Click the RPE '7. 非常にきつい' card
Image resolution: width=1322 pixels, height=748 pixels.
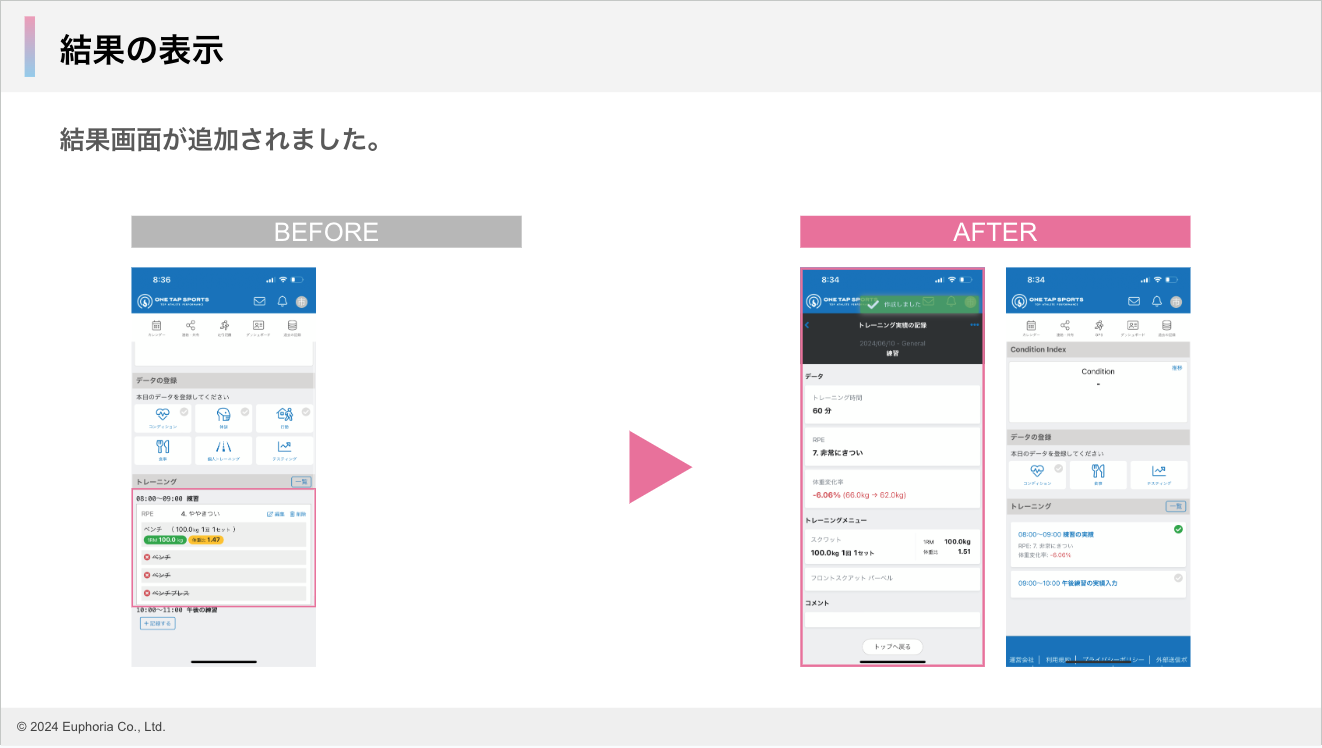892,446
